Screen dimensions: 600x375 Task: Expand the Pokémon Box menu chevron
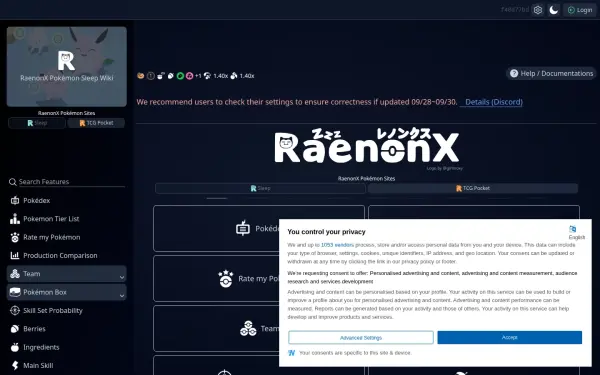click(x=122, y=295)
